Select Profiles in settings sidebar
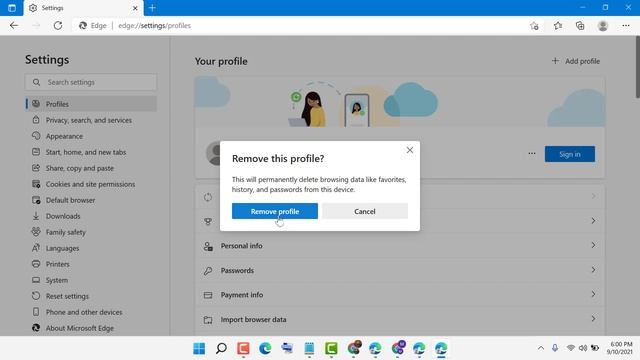The height and width of the screenshot is (360, 640). click(91, 104)
